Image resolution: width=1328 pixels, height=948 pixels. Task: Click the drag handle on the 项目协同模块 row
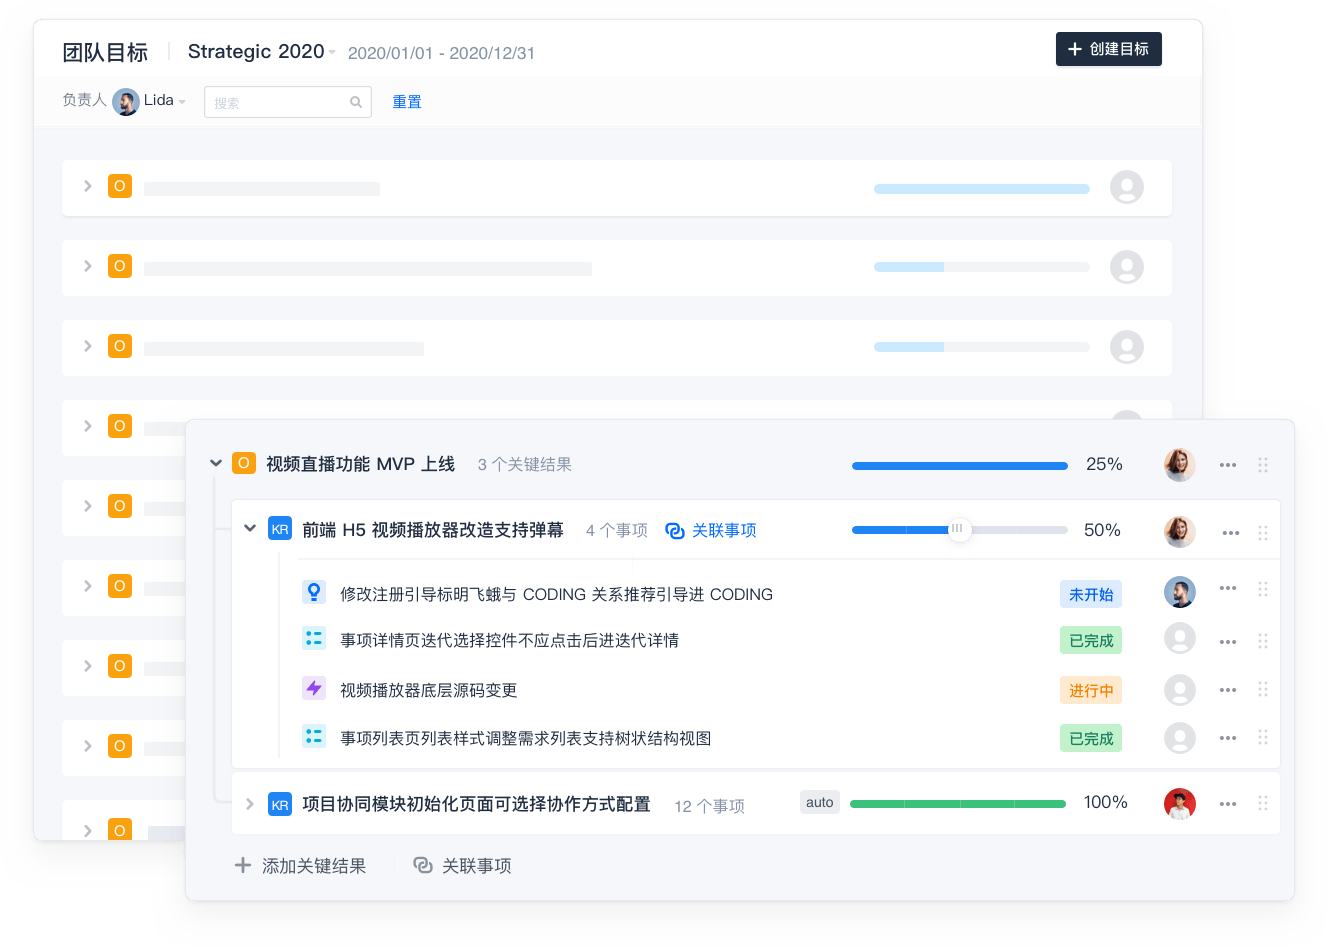point(1263,803)
